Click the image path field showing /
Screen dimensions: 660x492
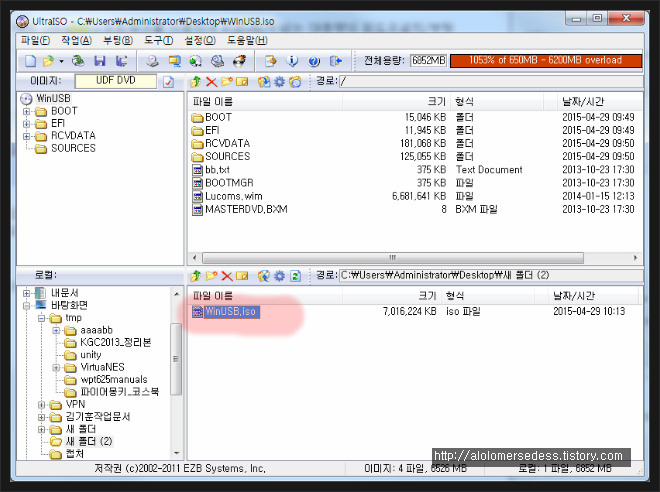[491, 81]
